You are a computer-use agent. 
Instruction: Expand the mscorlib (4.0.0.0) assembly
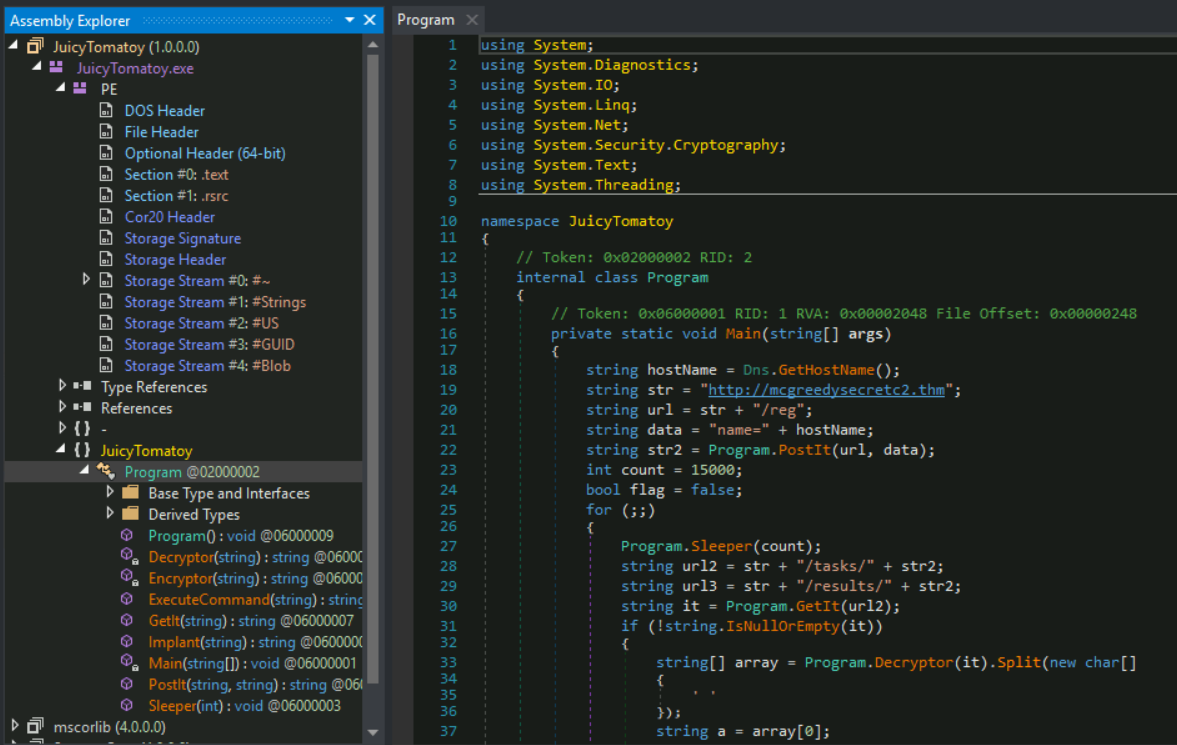[14, 725]
